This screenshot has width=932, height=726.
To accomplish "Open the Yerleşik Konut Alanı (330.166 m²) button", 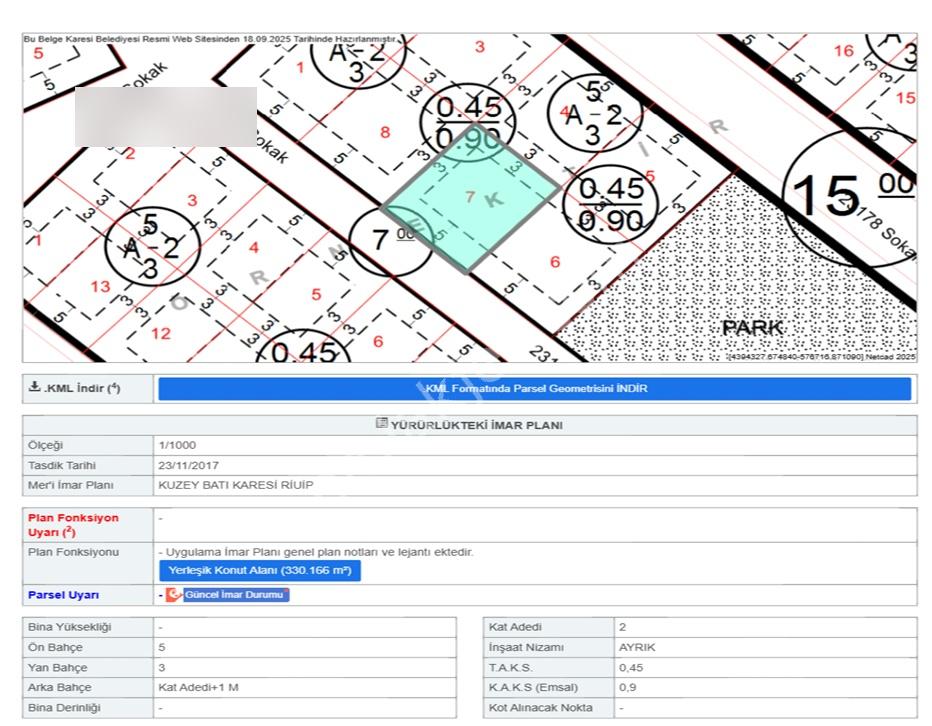I will pyautogui.click(x=260, y=570).
